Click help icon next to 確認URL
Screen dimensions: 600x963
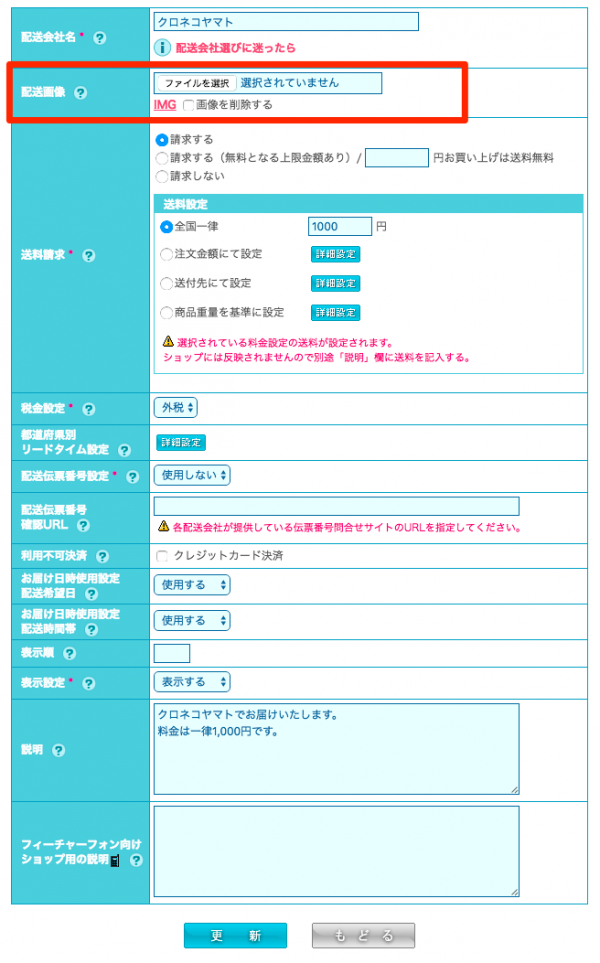(x=84, y=525)
